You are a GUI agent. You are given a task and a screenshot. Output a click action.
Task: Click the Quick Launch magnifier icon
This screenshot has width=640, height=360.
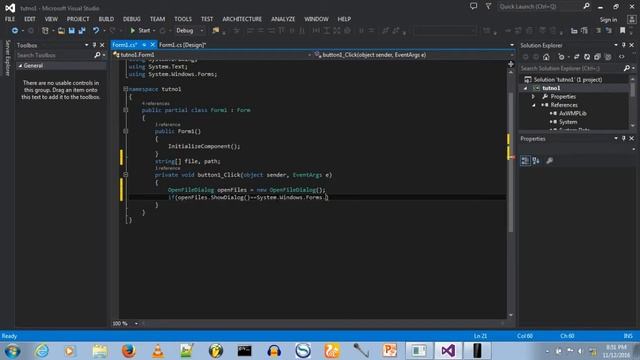587,6
